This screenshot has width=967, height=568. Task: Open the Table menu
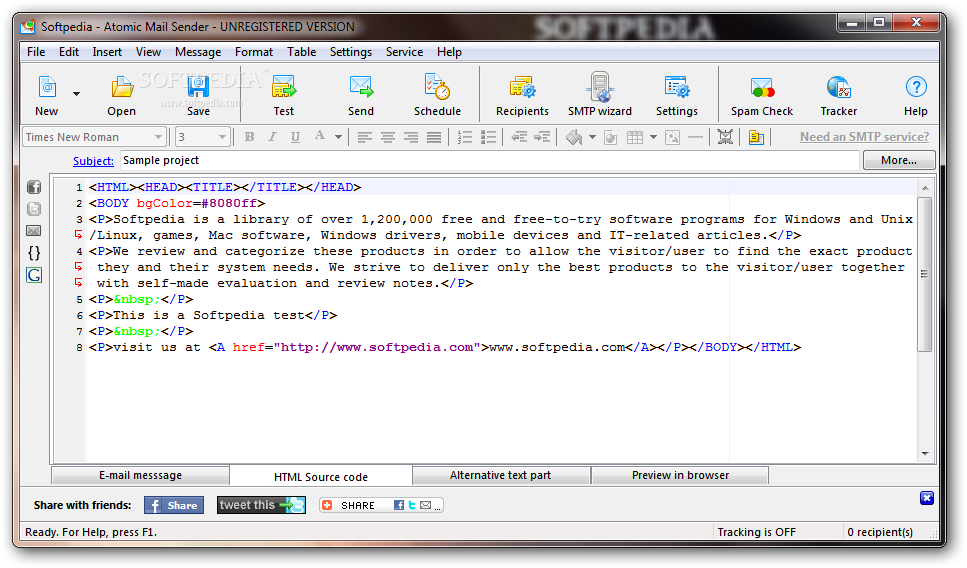(x=302, y=52)
